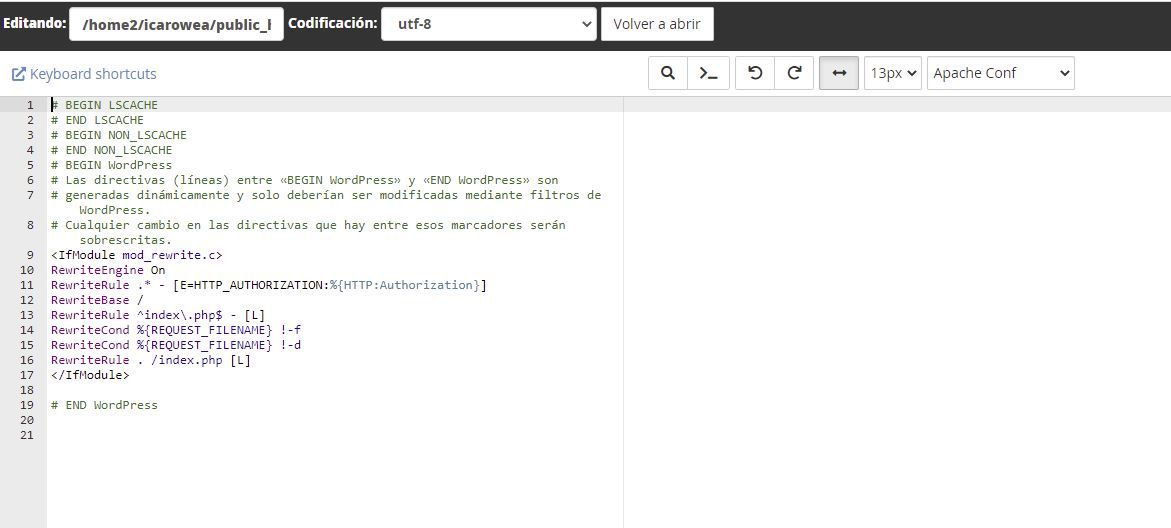The height and width of the screenshot is (528, 1171).
Task: Focus the file path field /home2/icarowea
Action: [176, 24]
